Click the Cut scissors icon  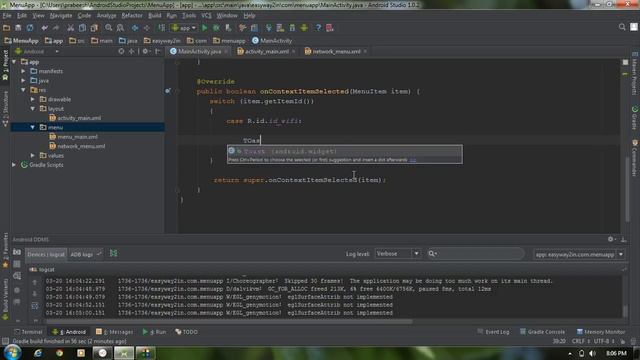click(x=71, y=28)
